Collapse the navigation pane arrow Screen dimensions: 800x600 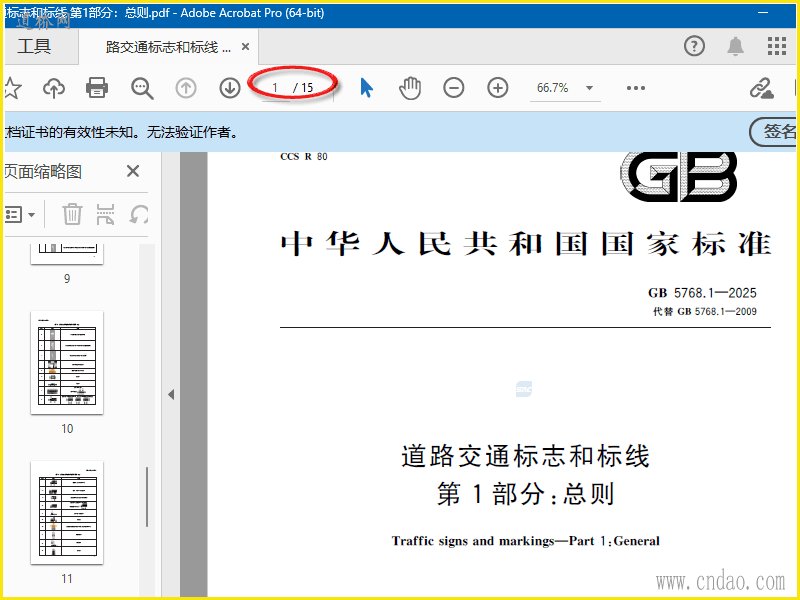click(x=171, y=394)
